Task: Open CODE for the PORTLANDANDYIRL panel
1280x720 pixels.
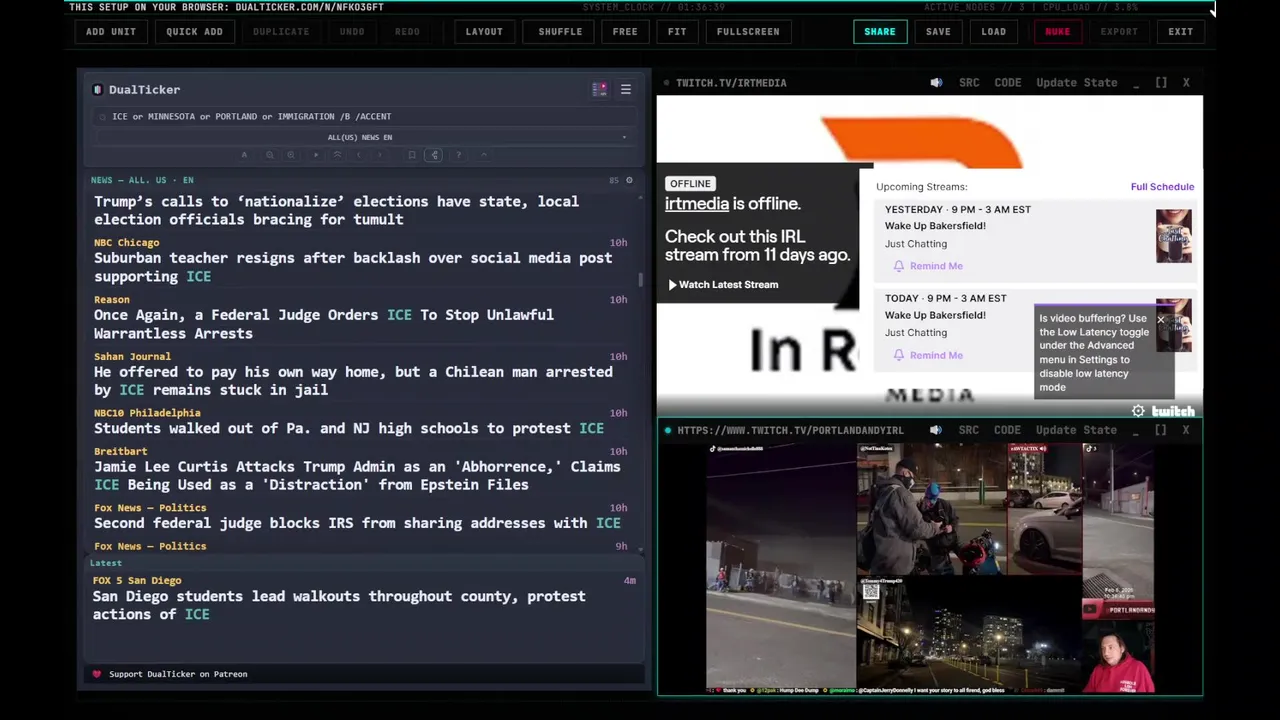Action: tap(1007, 430)
